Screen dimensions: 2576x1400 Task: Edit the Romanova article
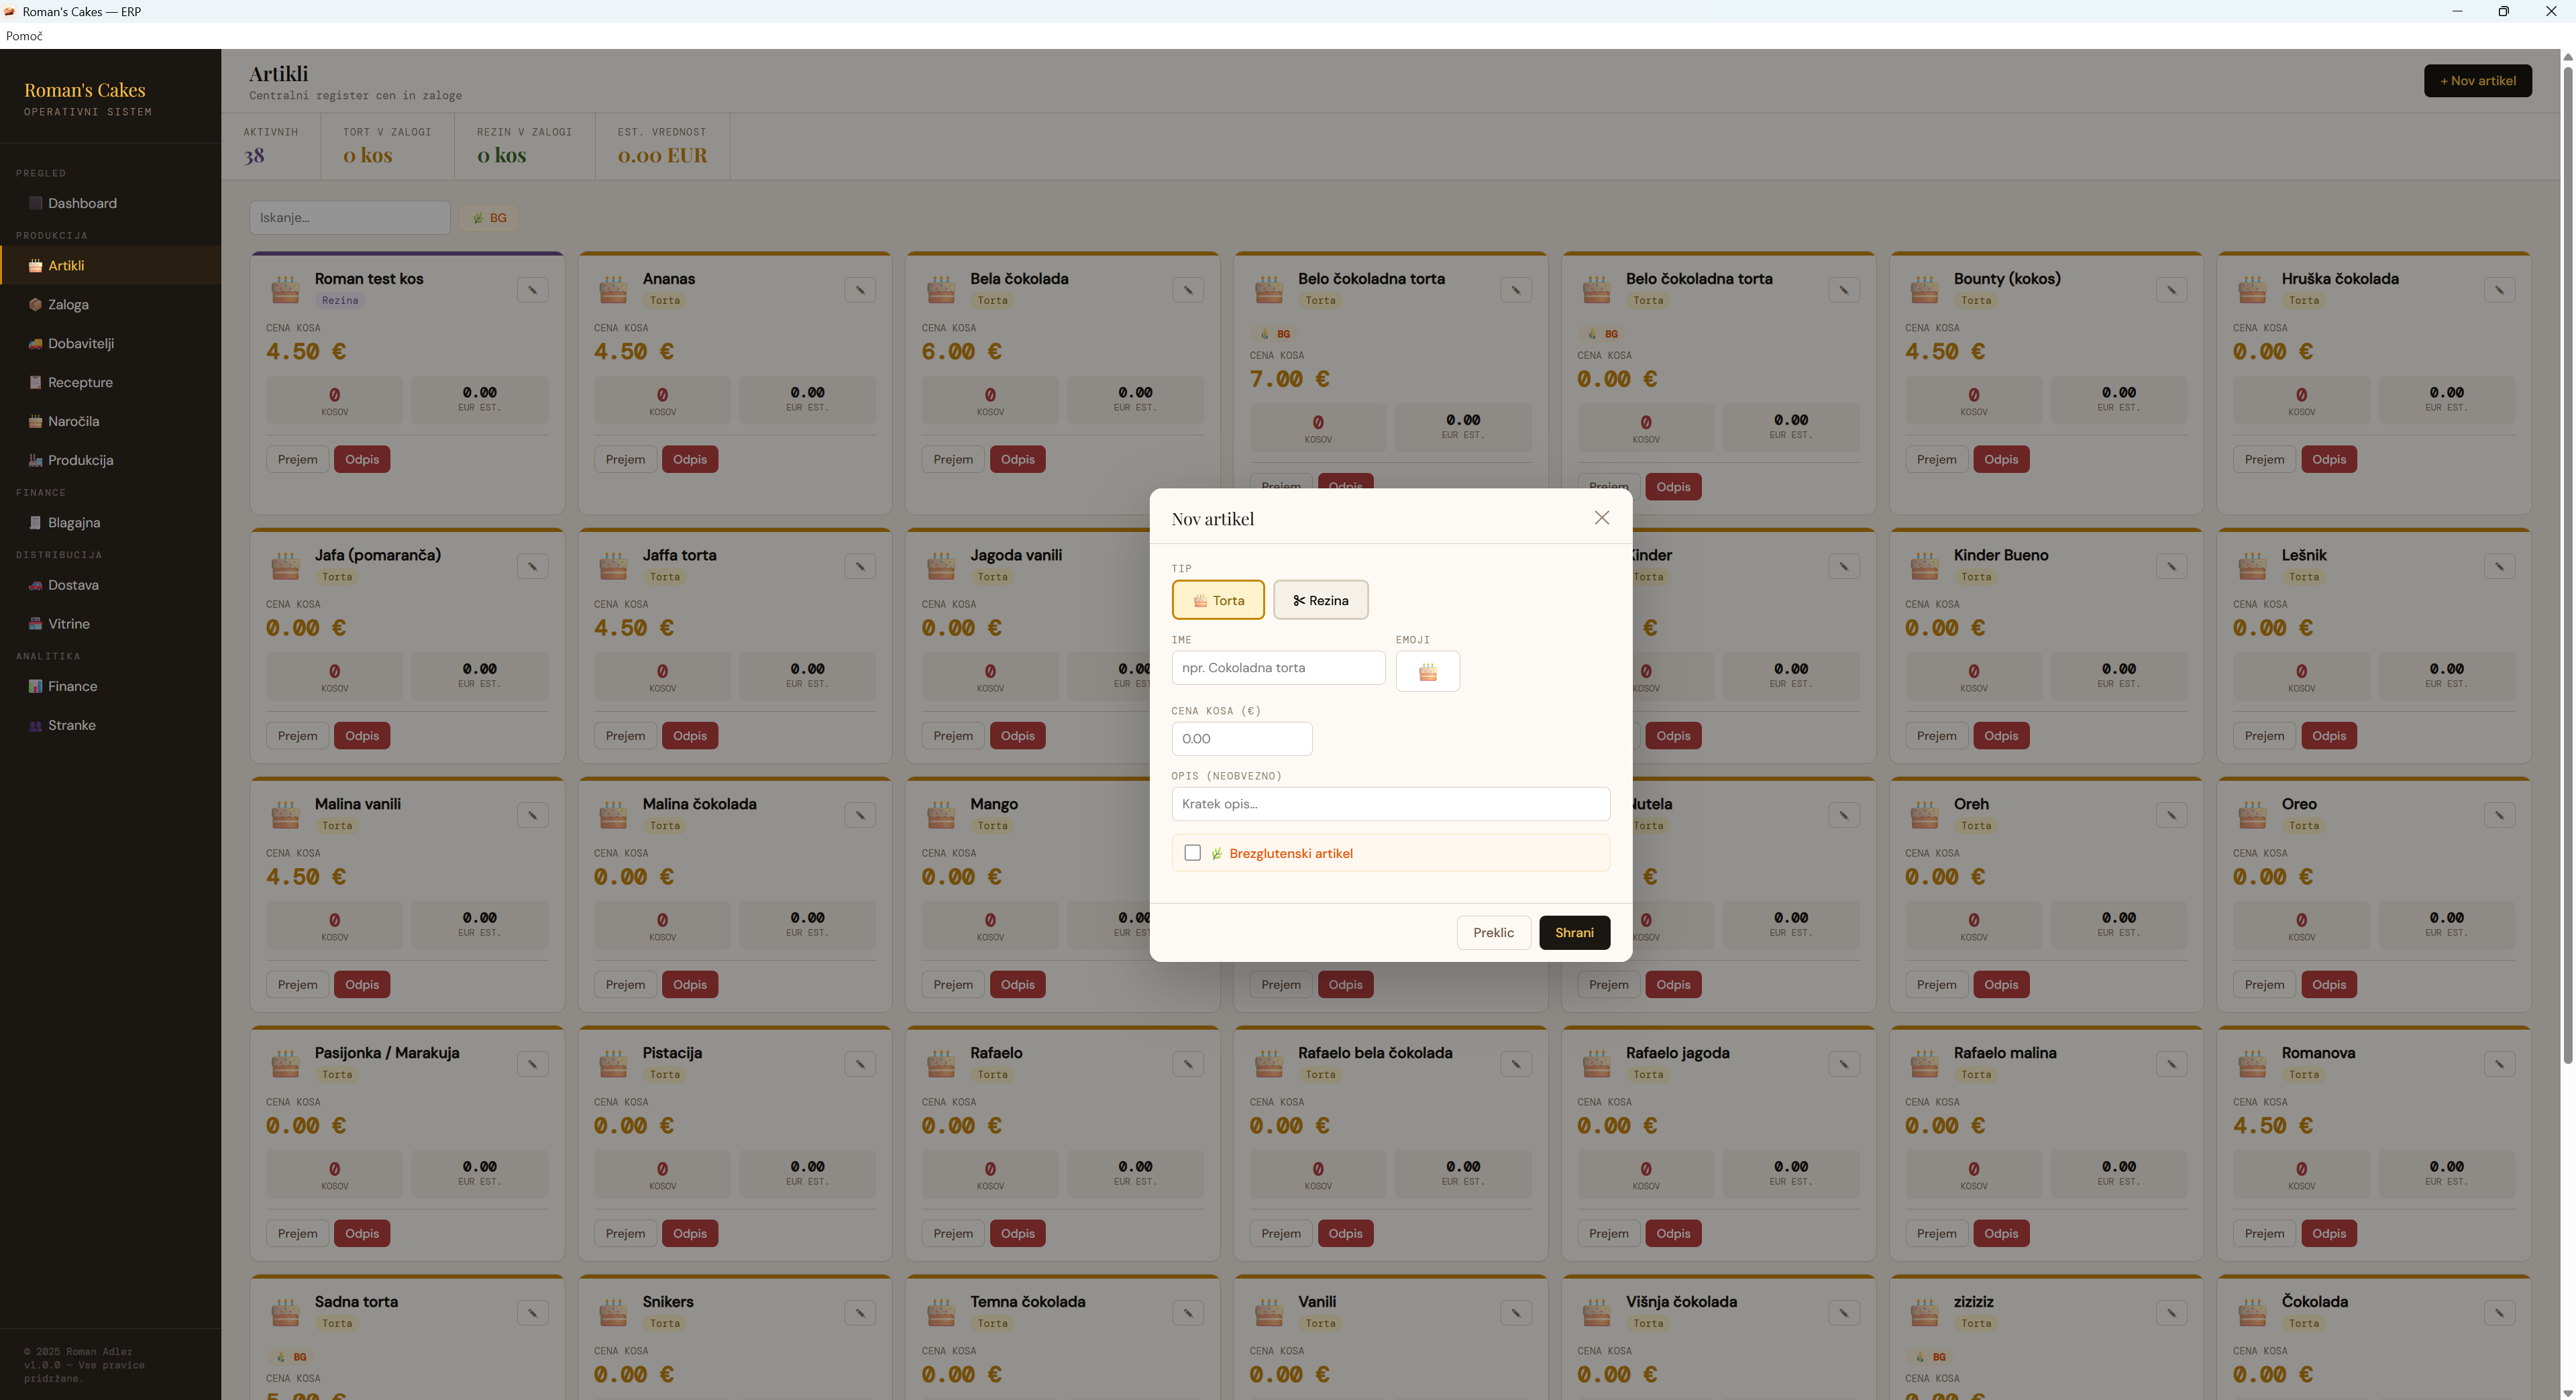click(x=2500, y=1064)
